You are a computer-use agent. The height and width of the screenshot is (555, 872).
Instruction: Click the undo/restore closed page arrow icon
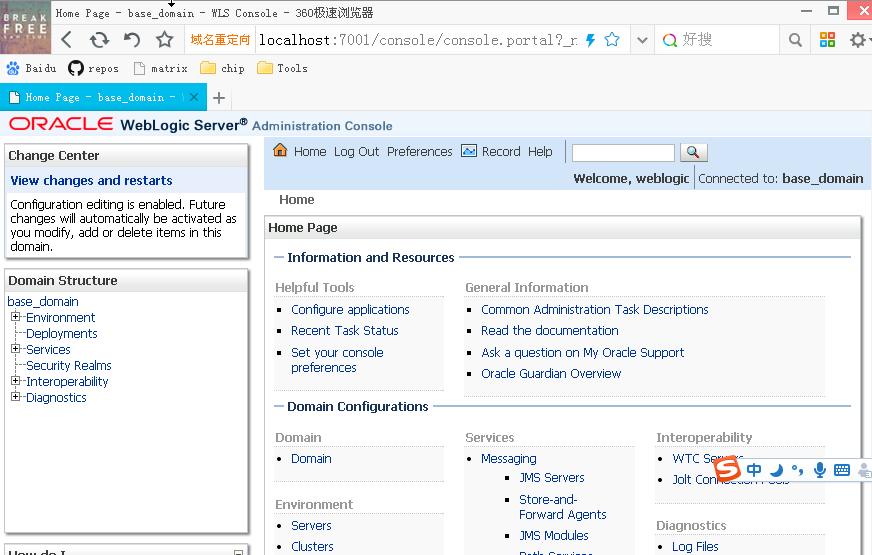coord(132,39)
